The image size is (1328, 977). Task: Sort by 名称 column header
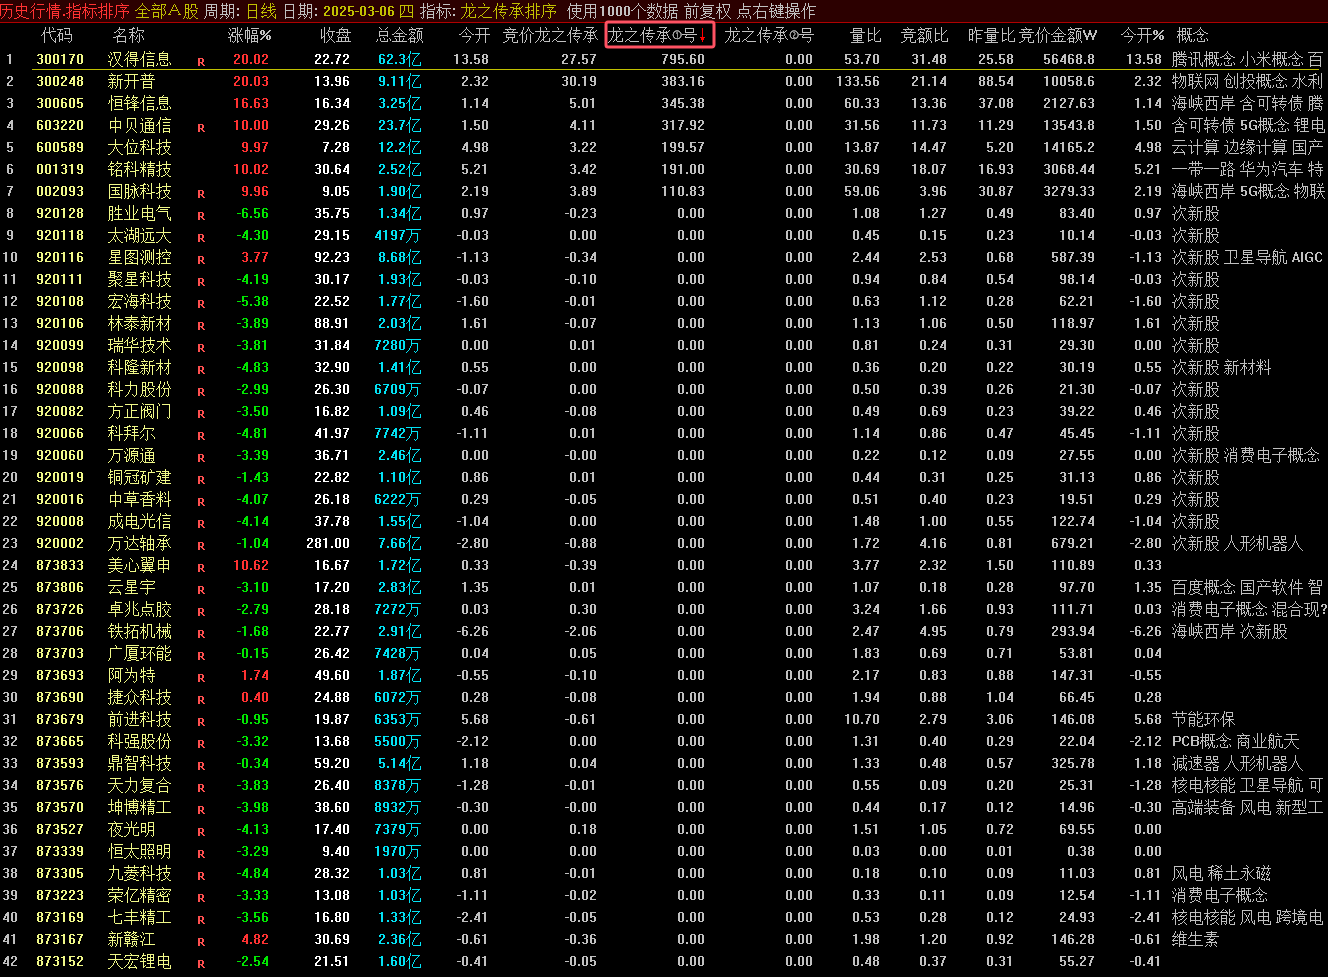128,35
